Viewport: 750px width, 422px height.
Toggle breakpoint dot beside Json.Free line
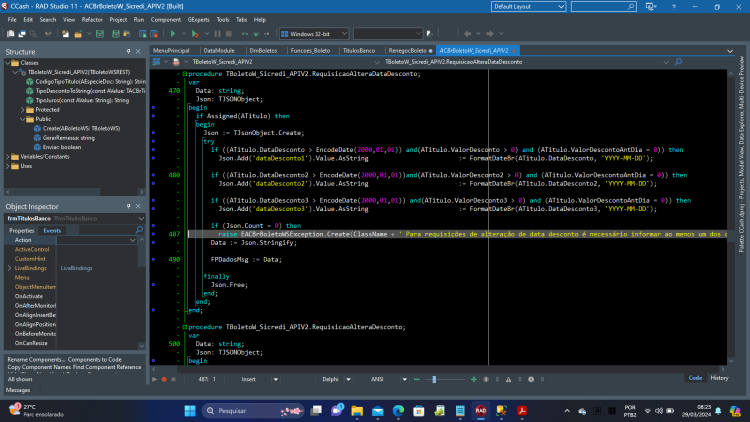point(153,285)
